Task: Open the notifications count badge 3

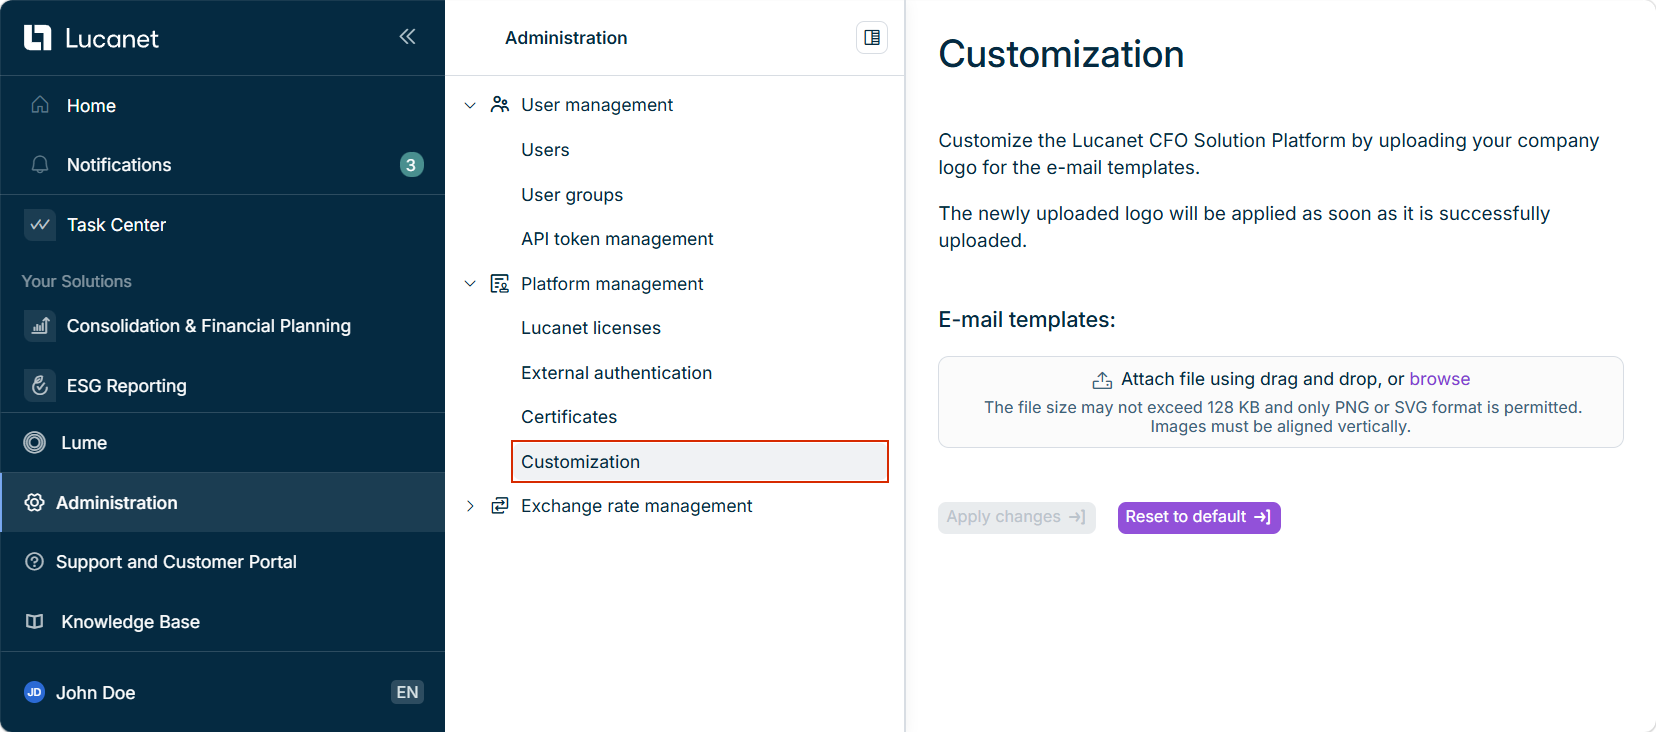Action: click(x=411, y=165)
